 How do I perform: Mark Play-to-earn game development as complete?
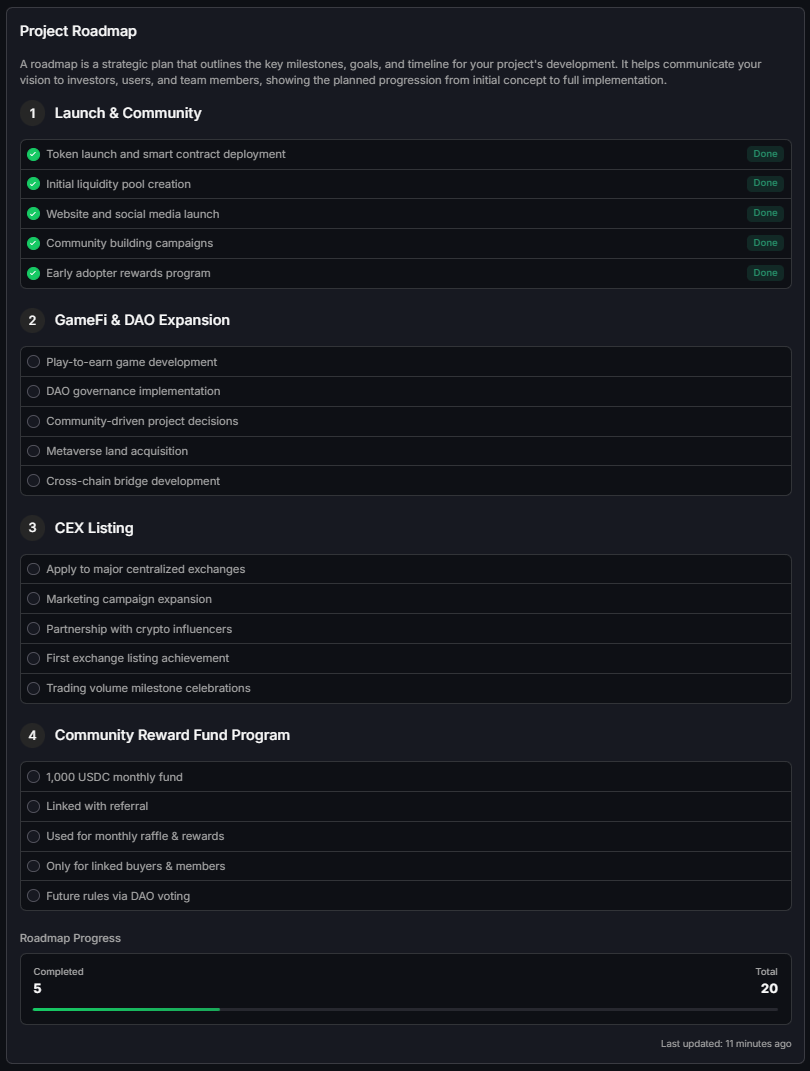click(x=33, y=362)
